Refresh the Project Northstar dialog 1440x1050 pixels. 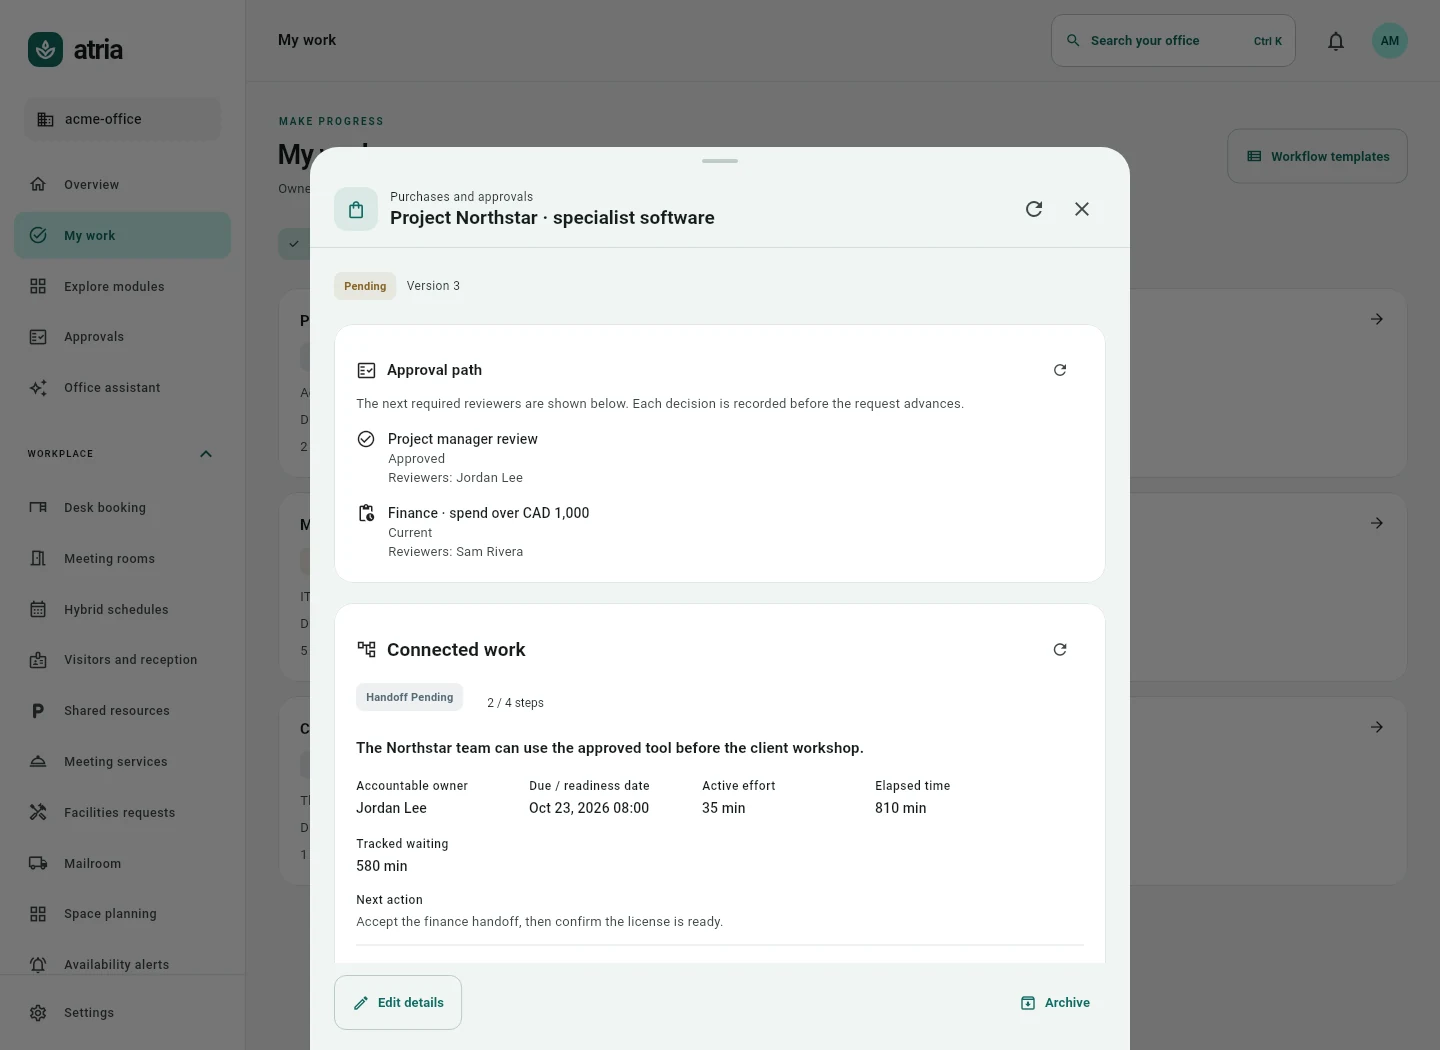1034,209
